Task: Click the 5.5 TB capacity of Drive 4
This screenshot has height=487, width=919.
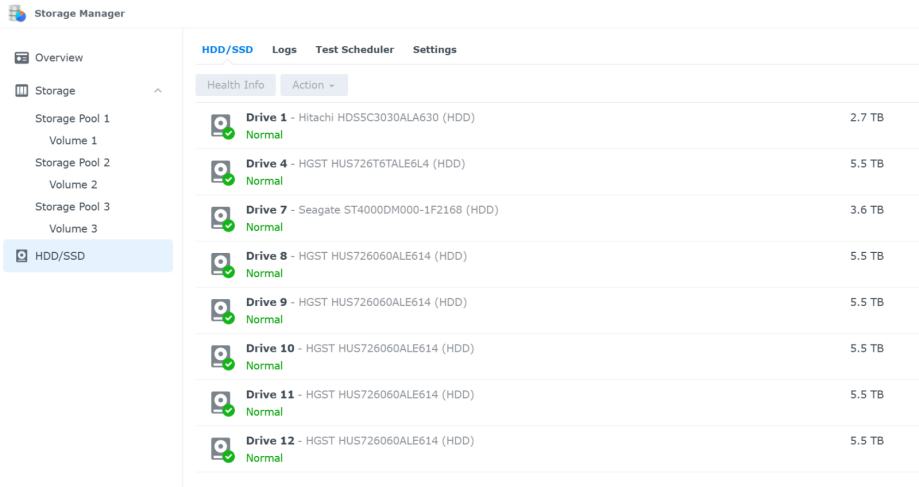Action: [x=867, y=164]
